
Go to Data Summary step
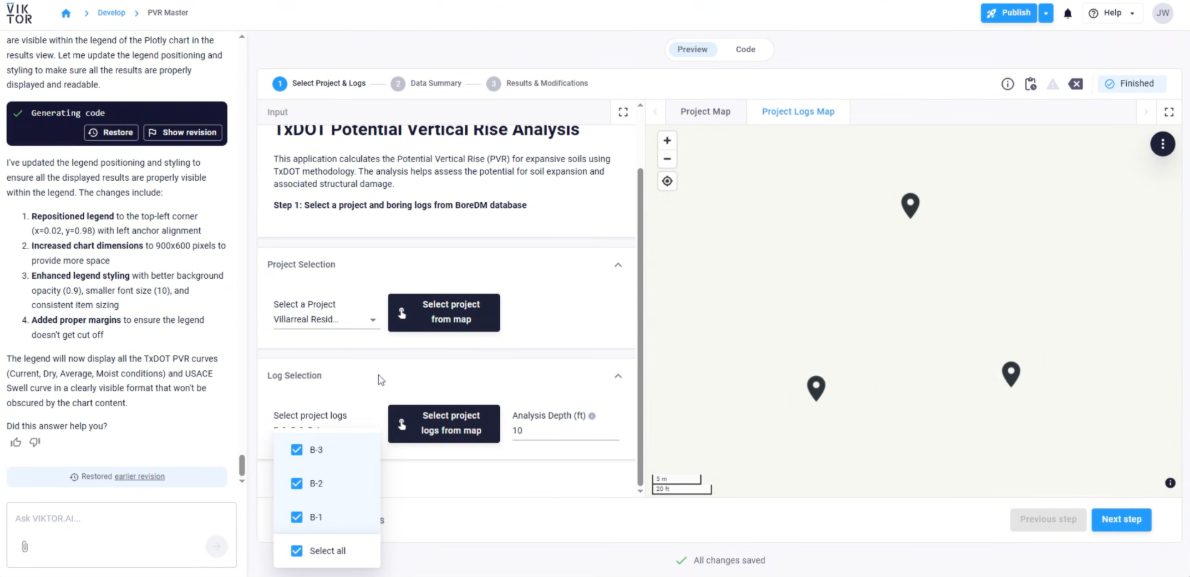tap(427, 84)
